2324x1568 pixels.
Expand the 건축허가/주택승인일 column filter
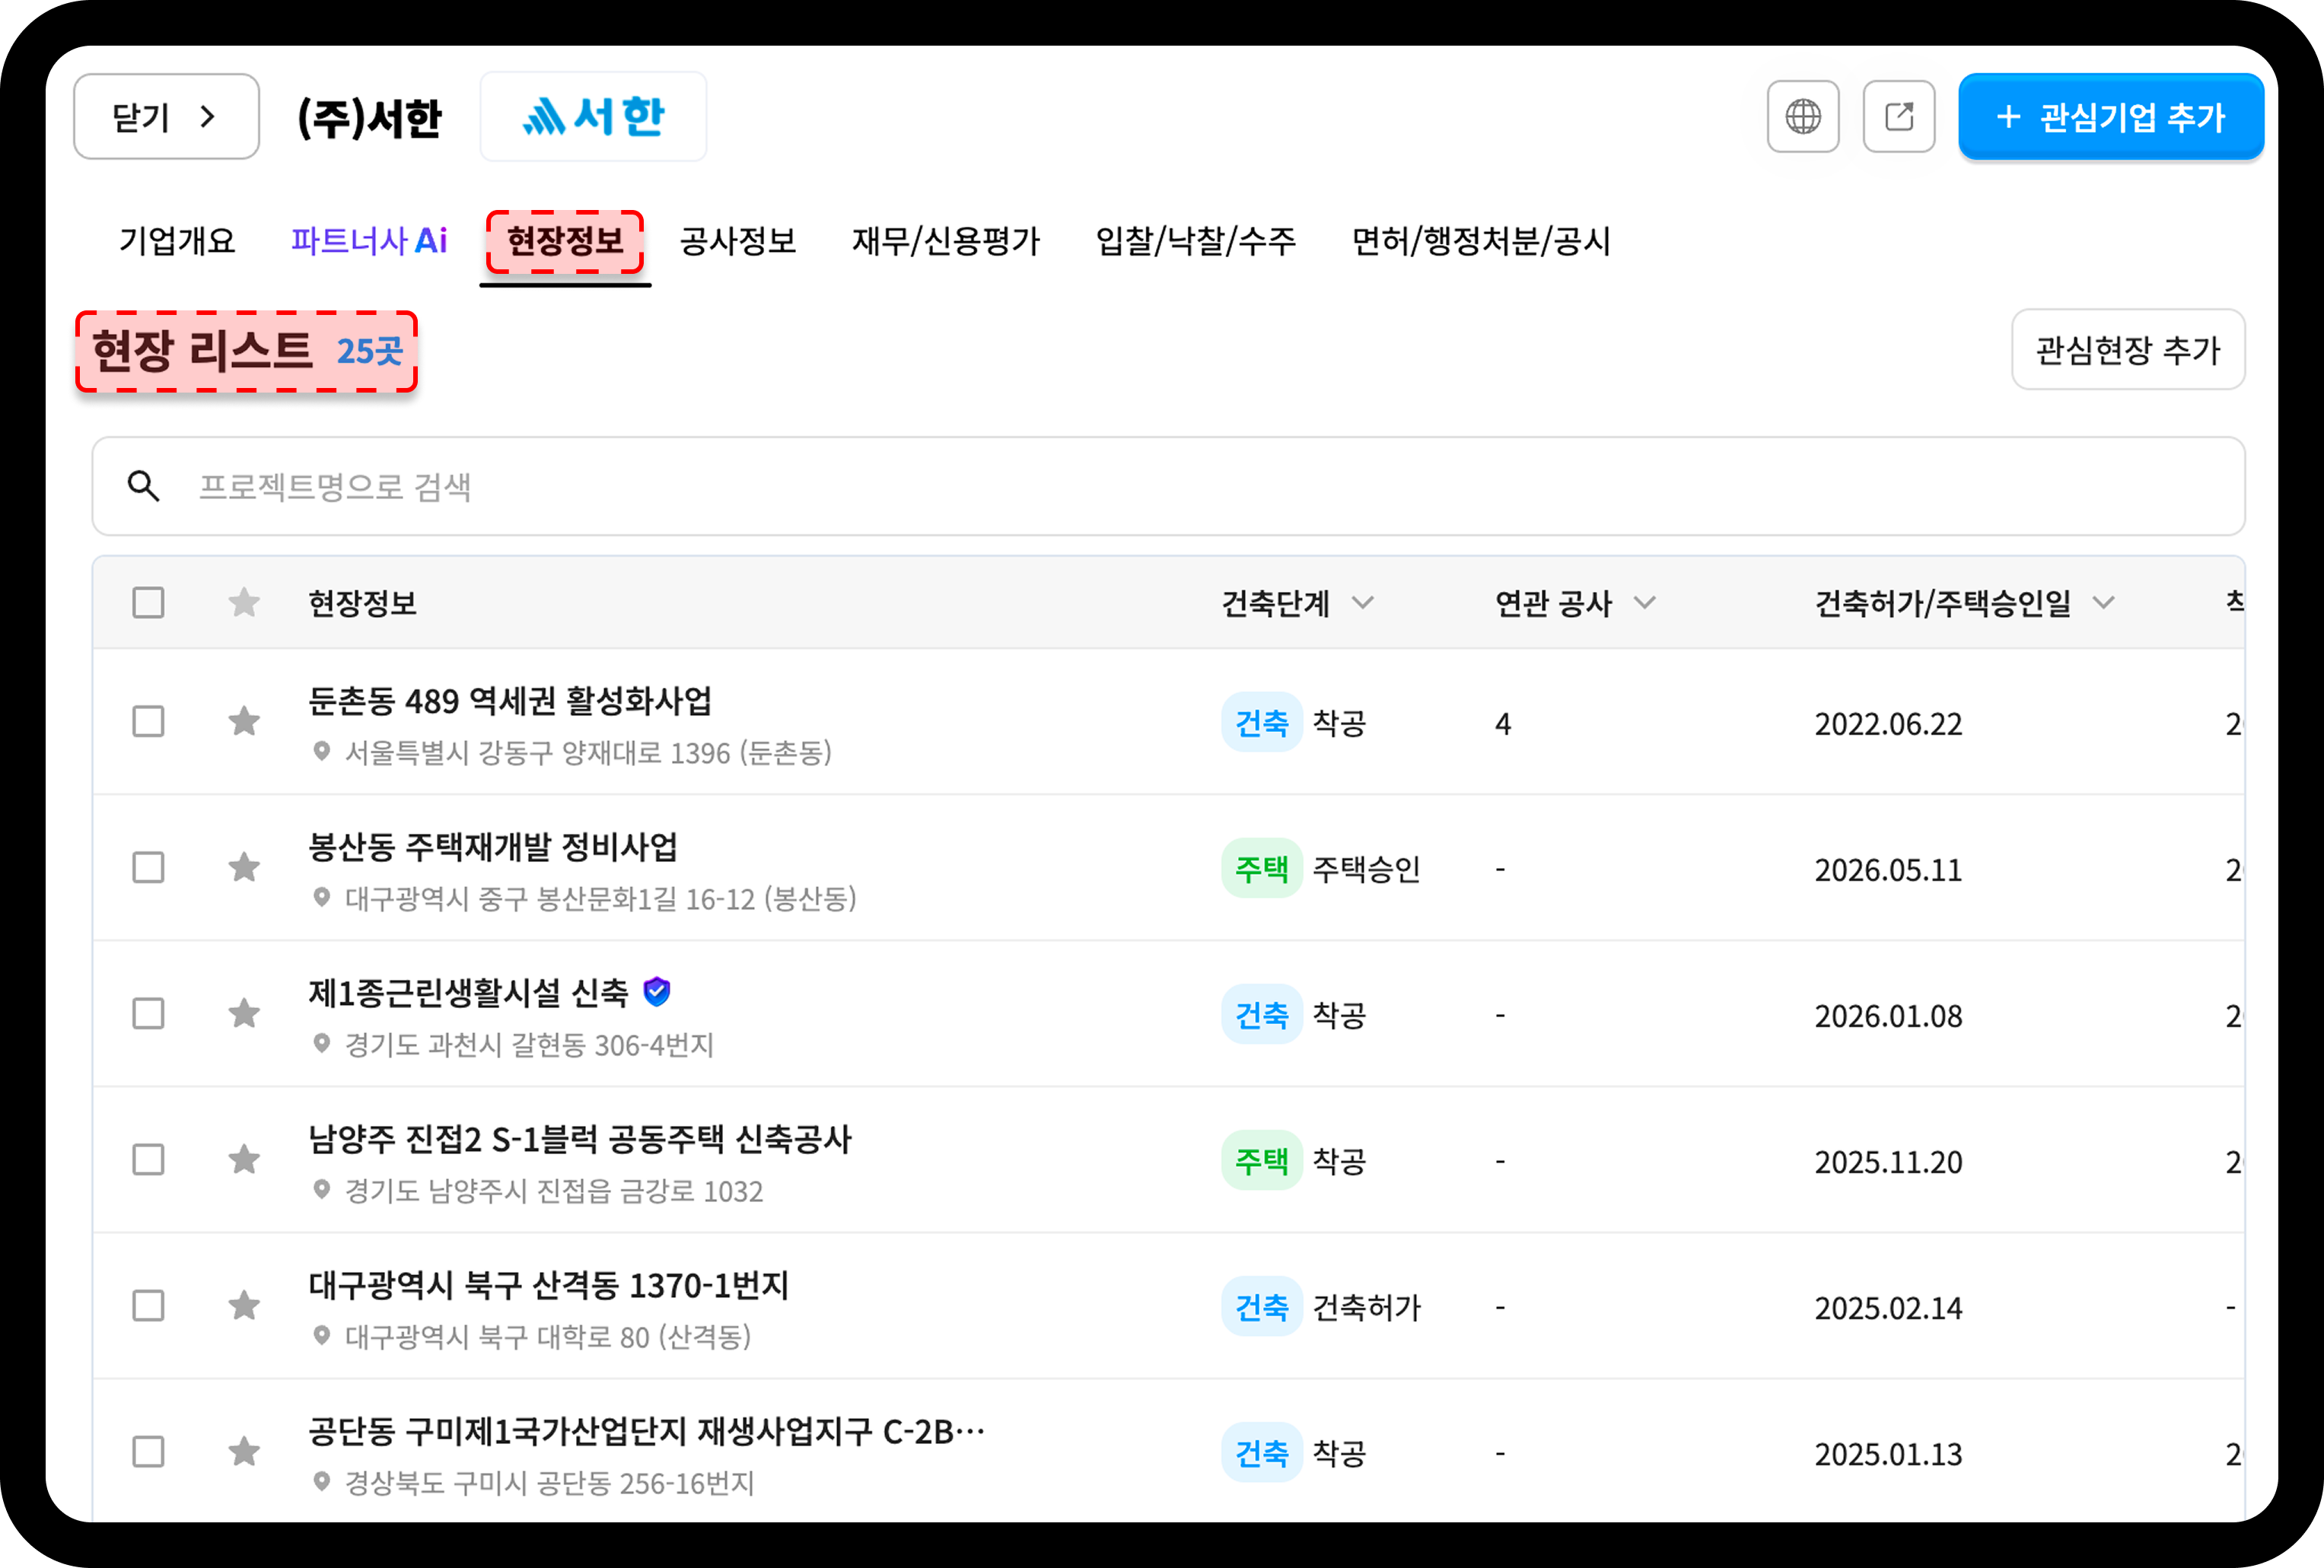2103,602
